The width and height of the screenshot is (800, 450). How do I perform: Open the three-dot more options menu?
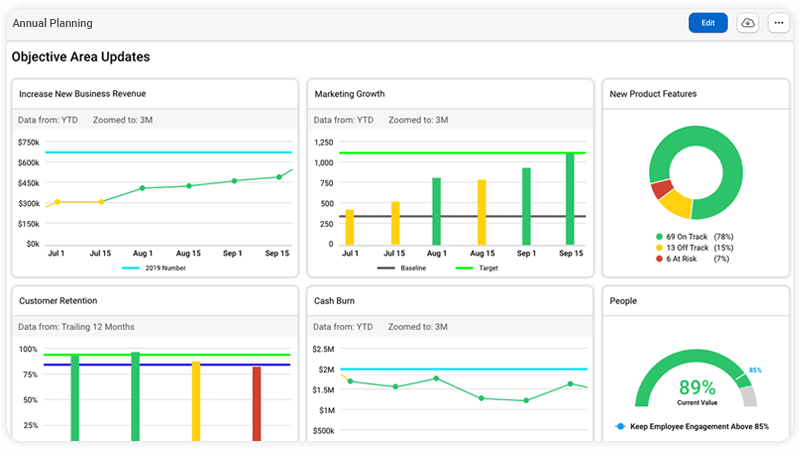(779, 23)
